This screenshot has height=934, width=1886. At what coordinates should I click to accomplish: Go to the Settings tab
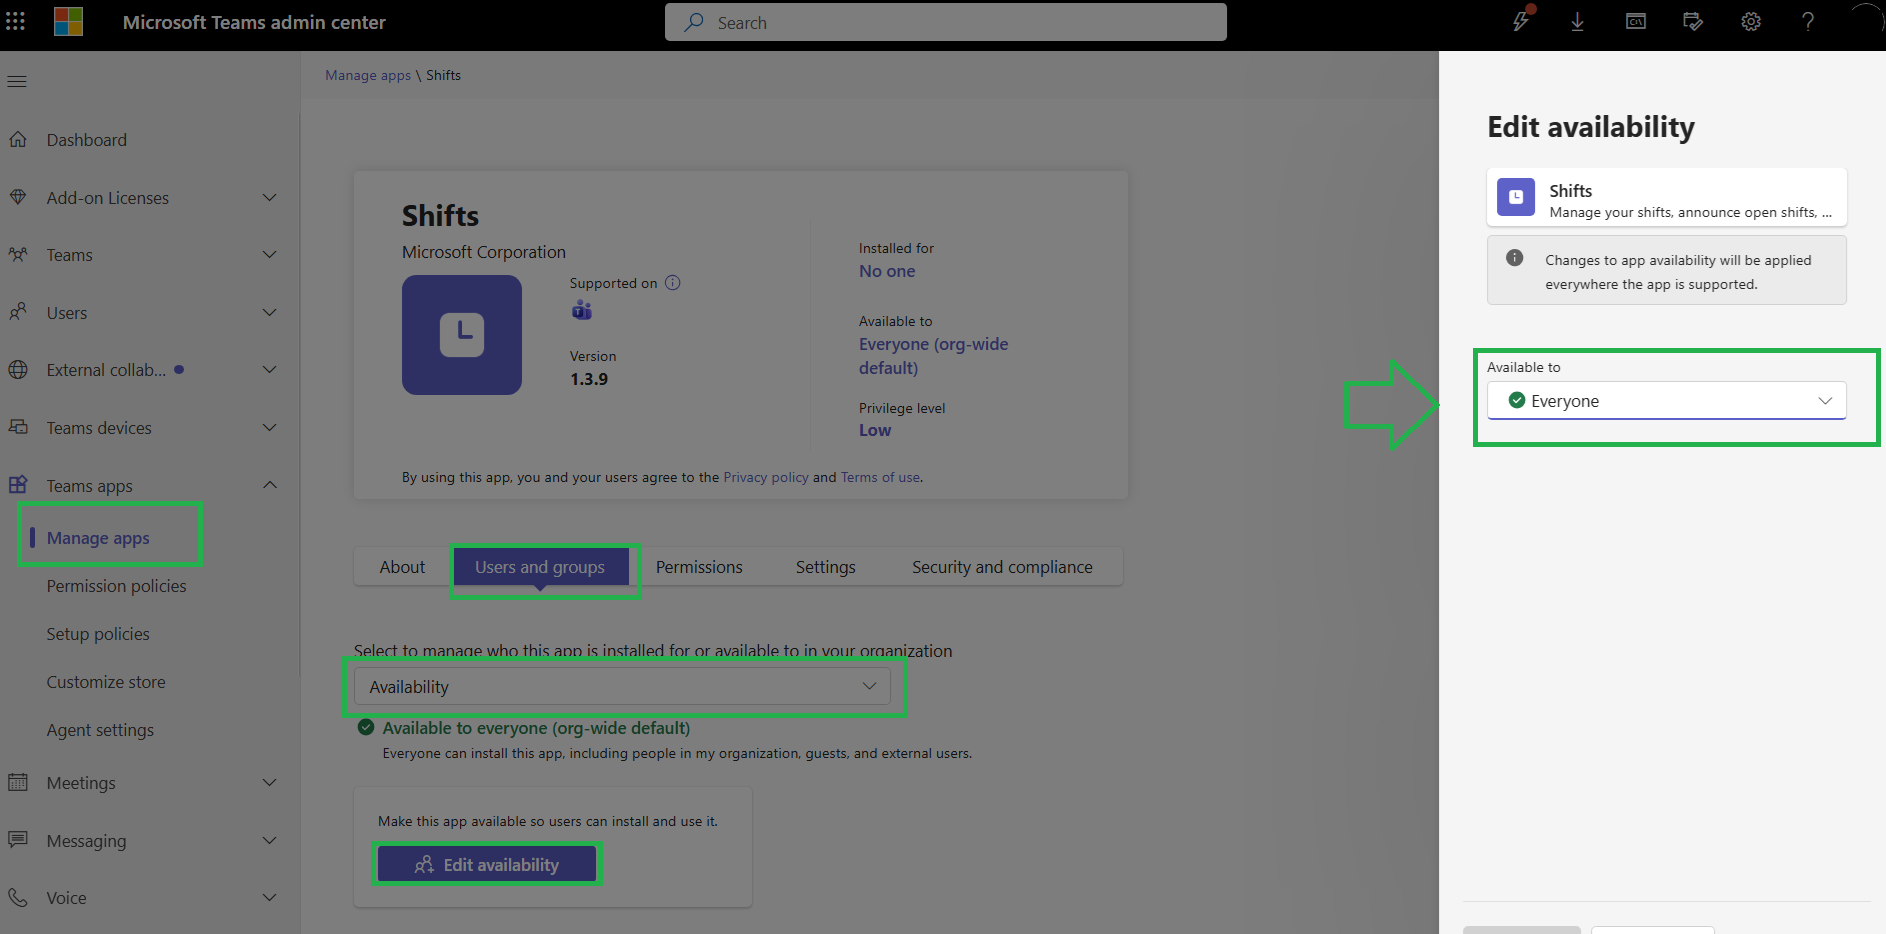(x=826, y=567)
